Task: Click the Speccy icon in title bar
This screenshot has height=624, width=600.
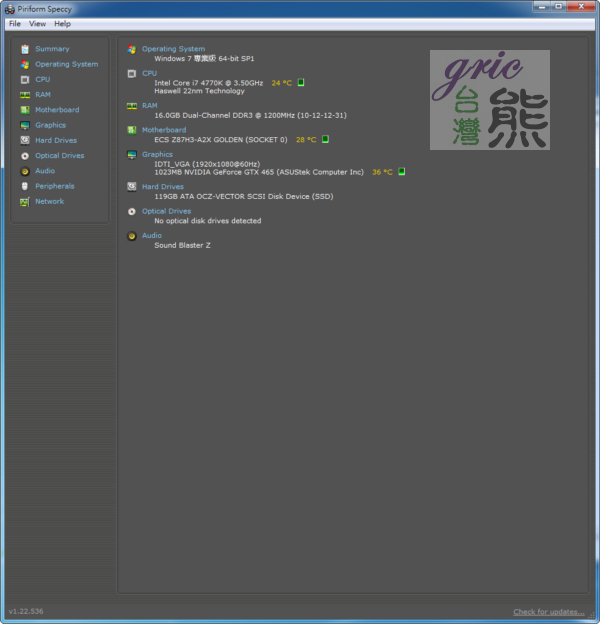Action: pos(10,9)
